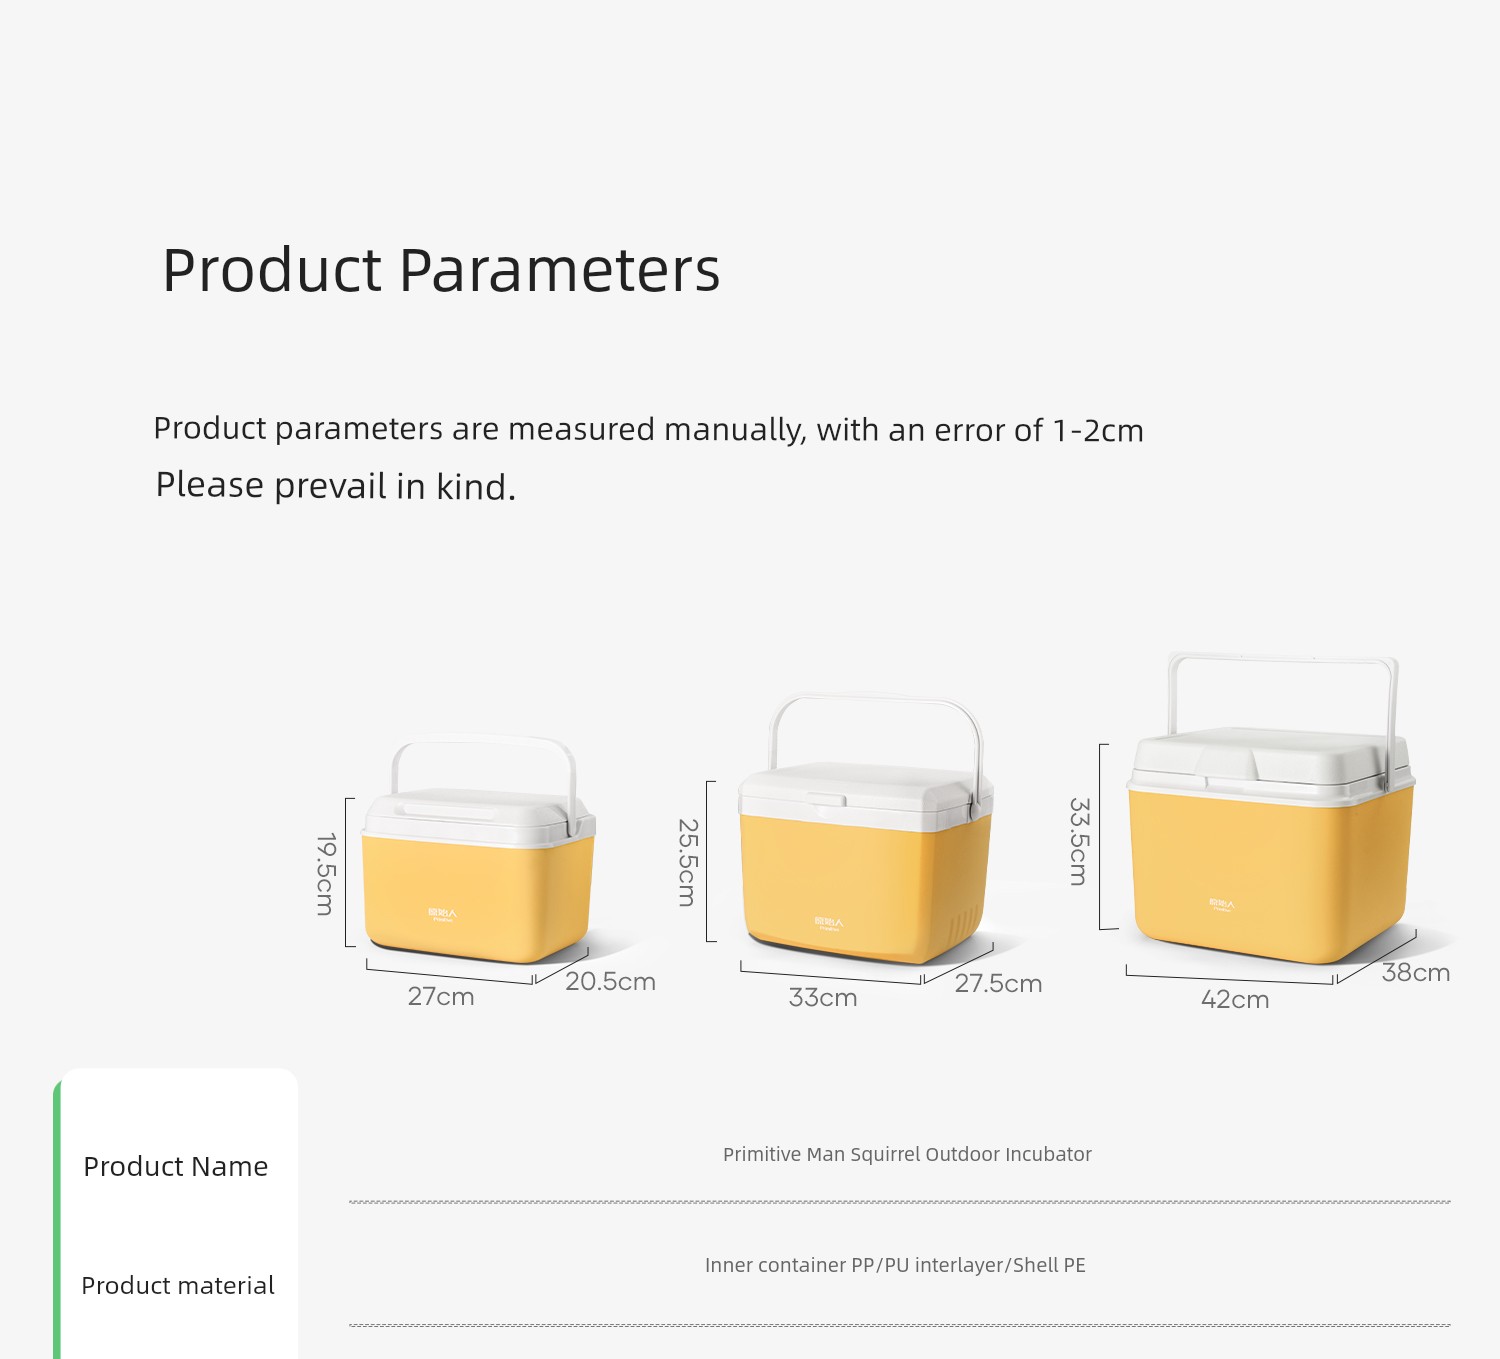Click the Please prevail in kind text

[x=336, y=486]
